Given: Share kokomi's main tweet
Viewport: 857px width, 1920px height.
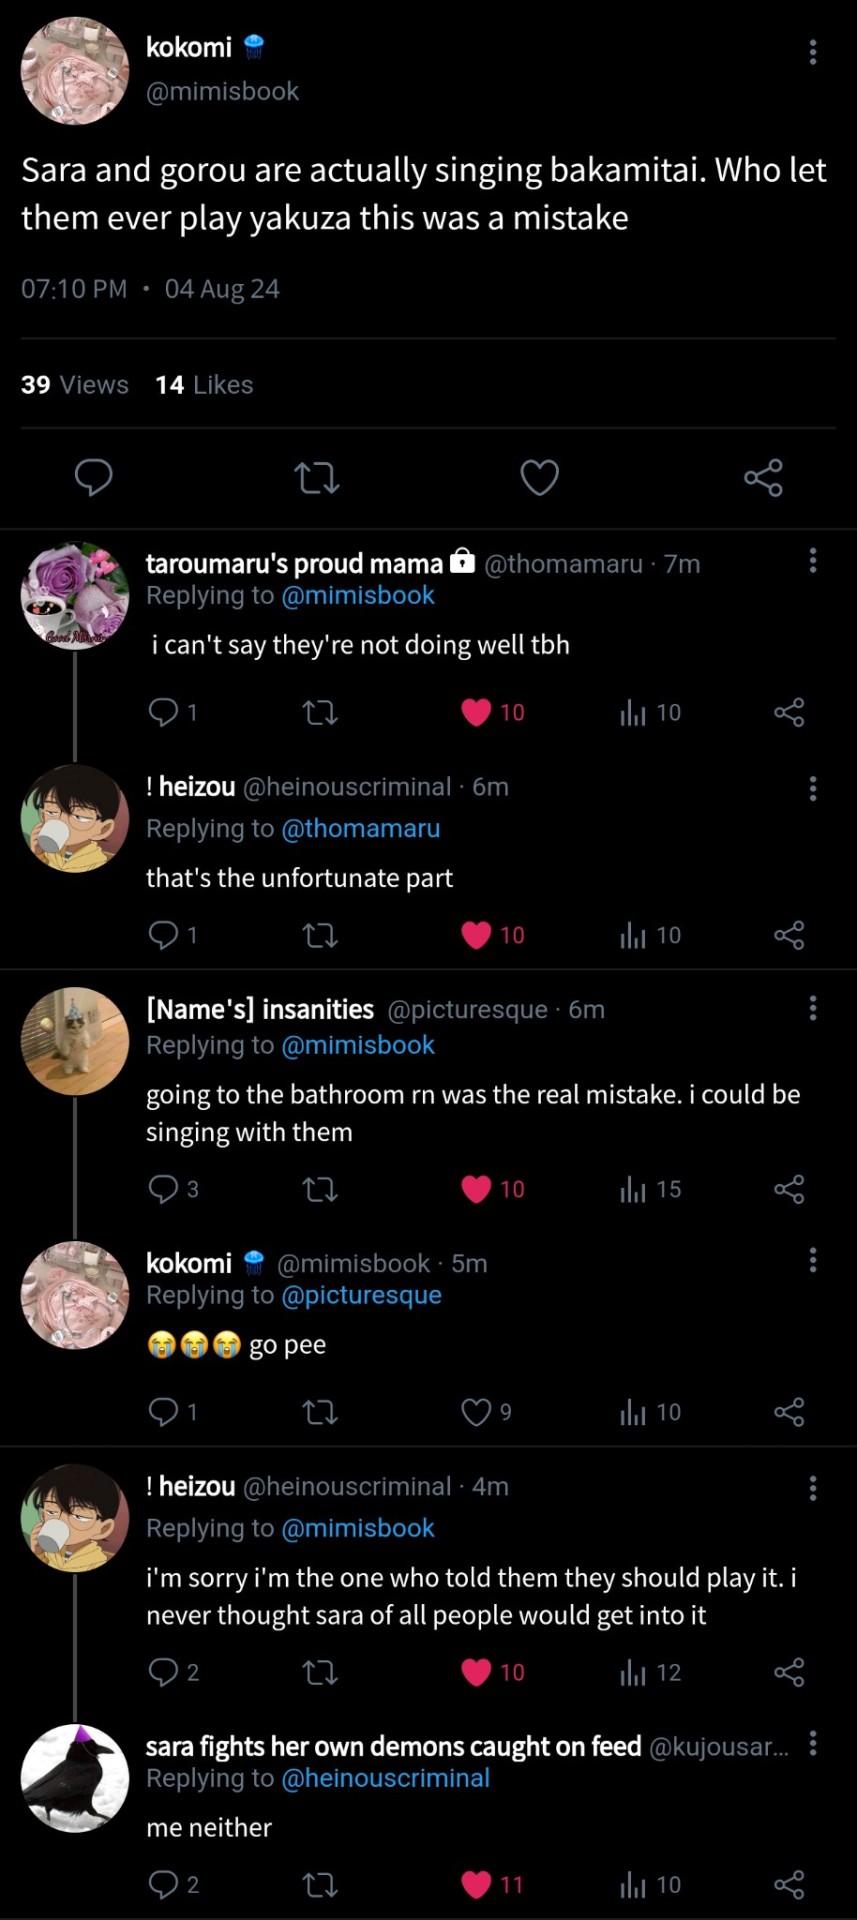Looking at the screenshot, I should pos(763,478).
